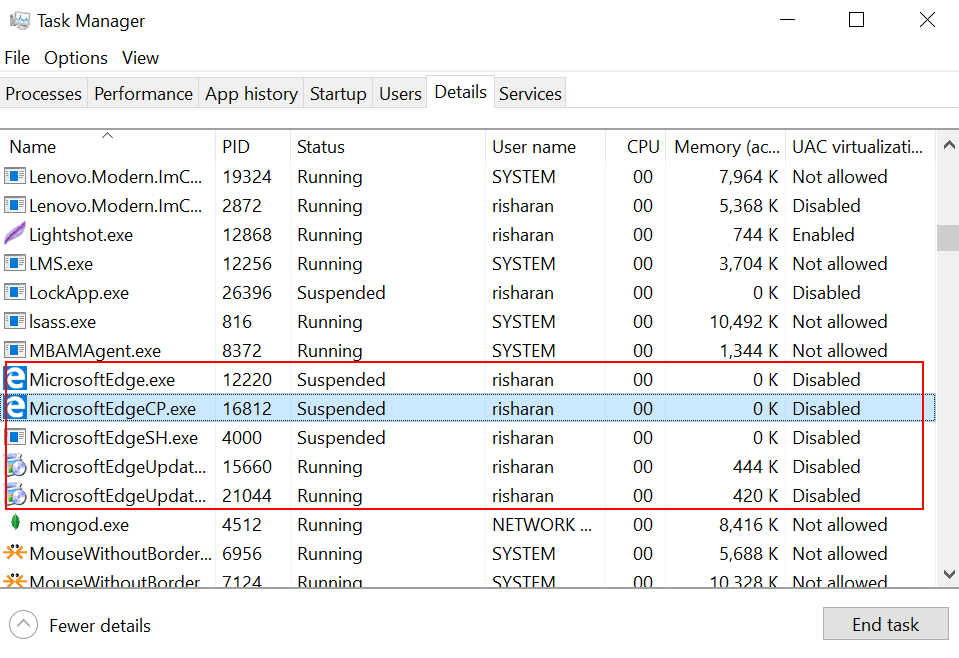Click the Task Manager title bar icon

(x=20, y=21)
